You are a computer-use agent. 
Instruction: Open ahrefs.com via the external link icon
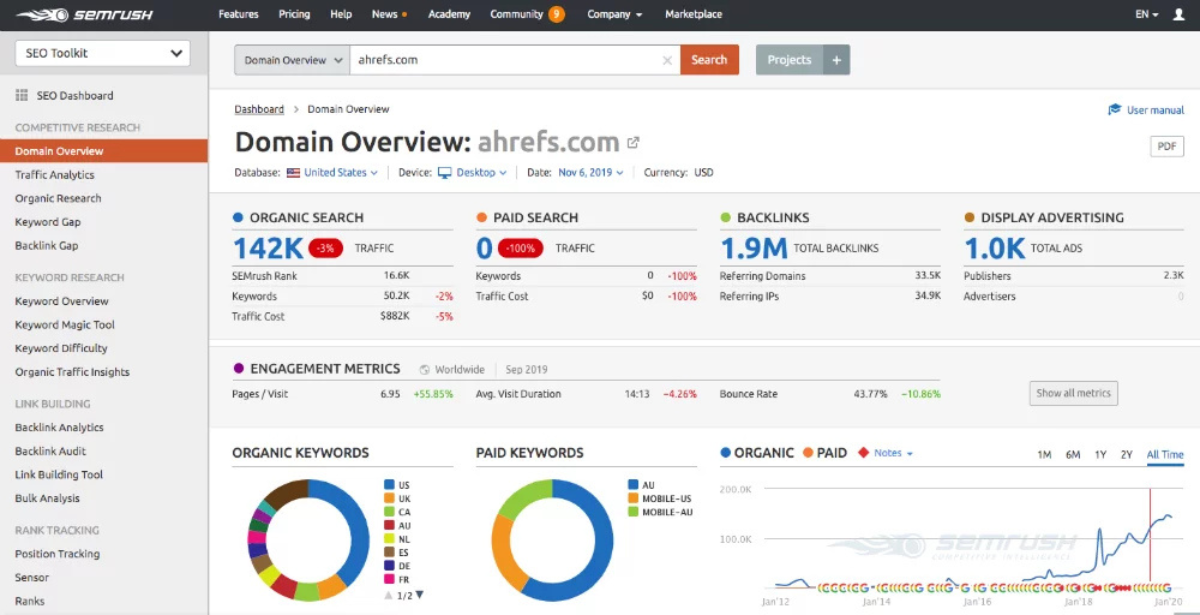[x=633, y=141]
